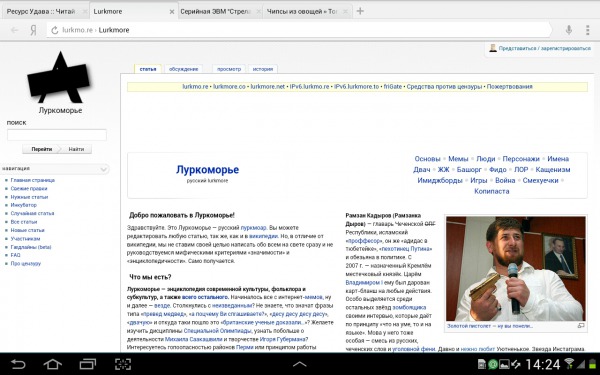
Task: Open the WhatsApp notification icon
Action: (x=493, y=364)
